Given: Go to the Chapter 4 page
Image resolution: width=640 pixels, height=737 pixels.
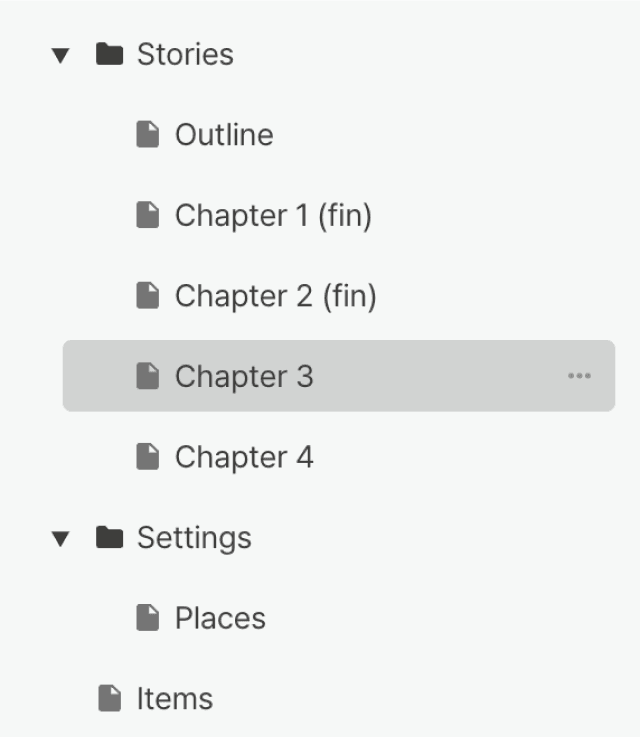Looking at the screenshot, I should pos(244,457).
